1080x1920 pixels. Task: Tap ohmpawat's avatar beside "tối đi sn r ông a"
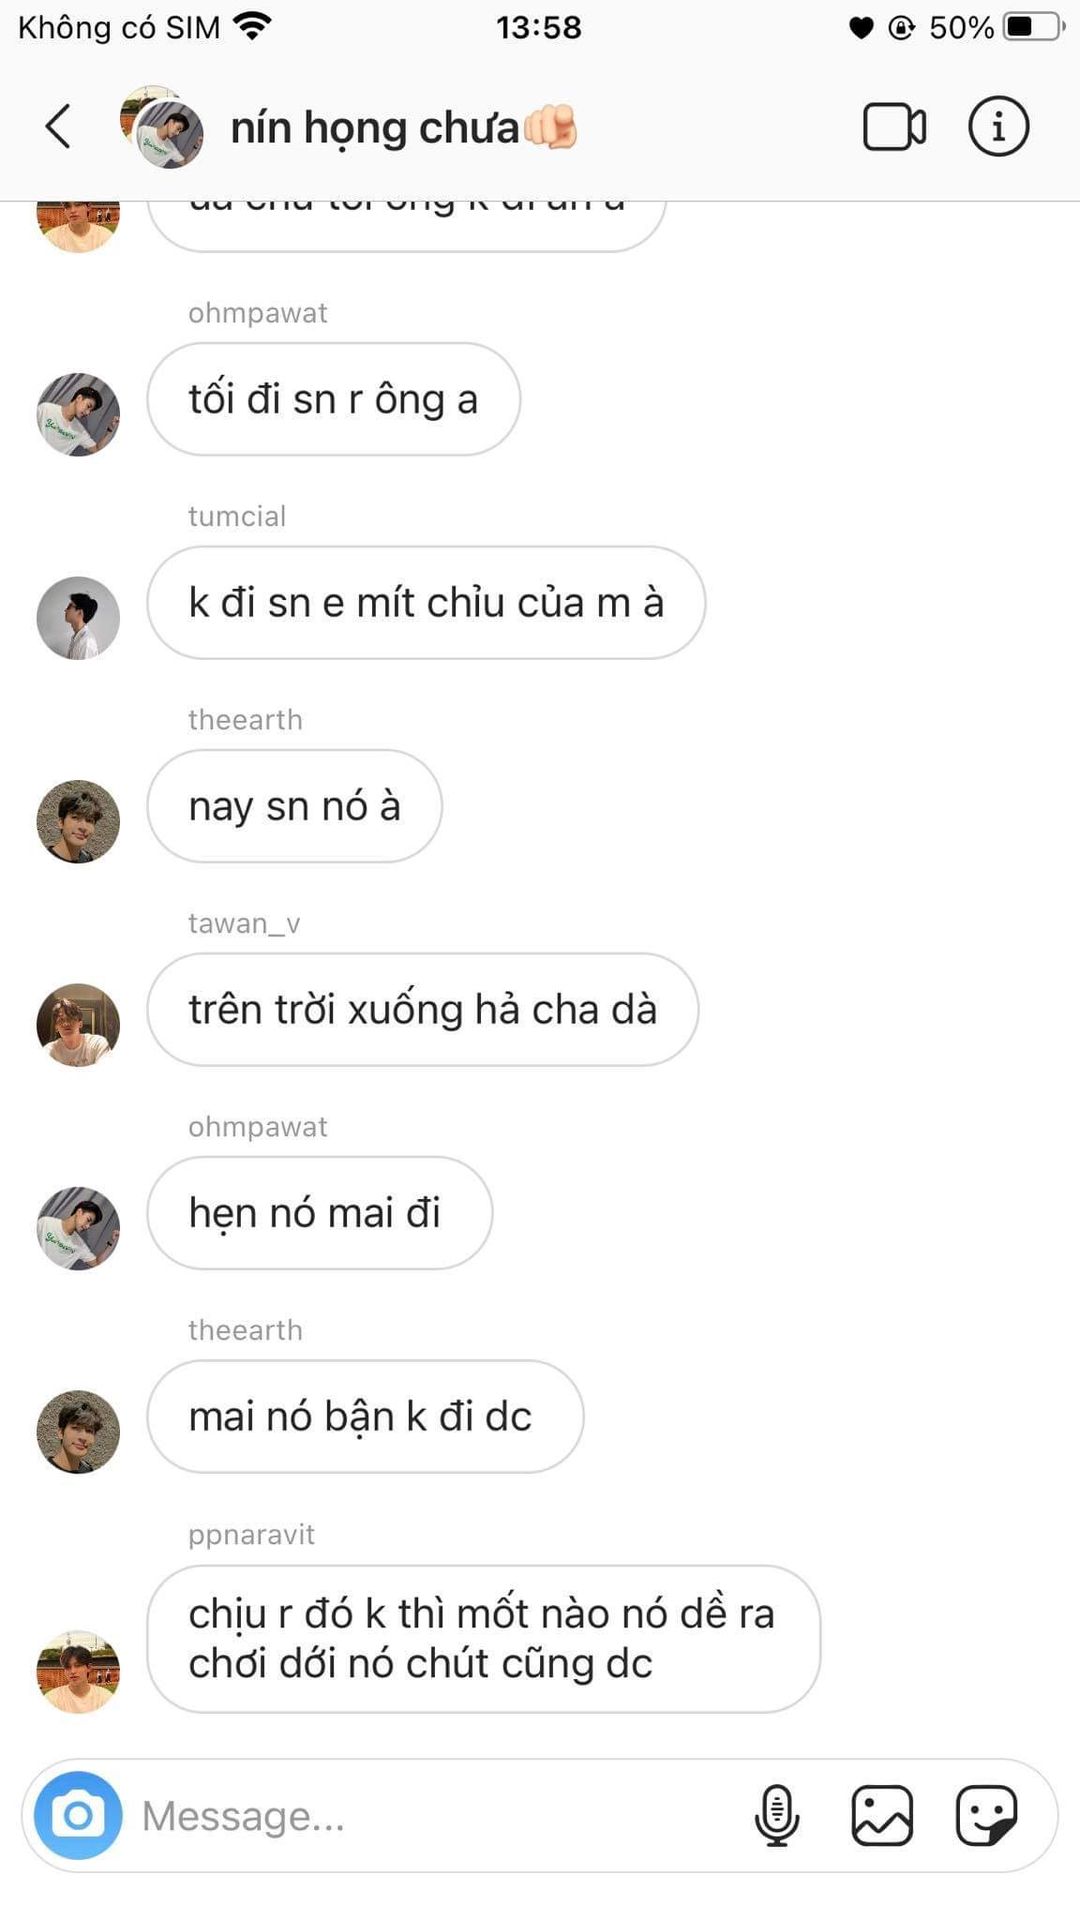point(78,415)
